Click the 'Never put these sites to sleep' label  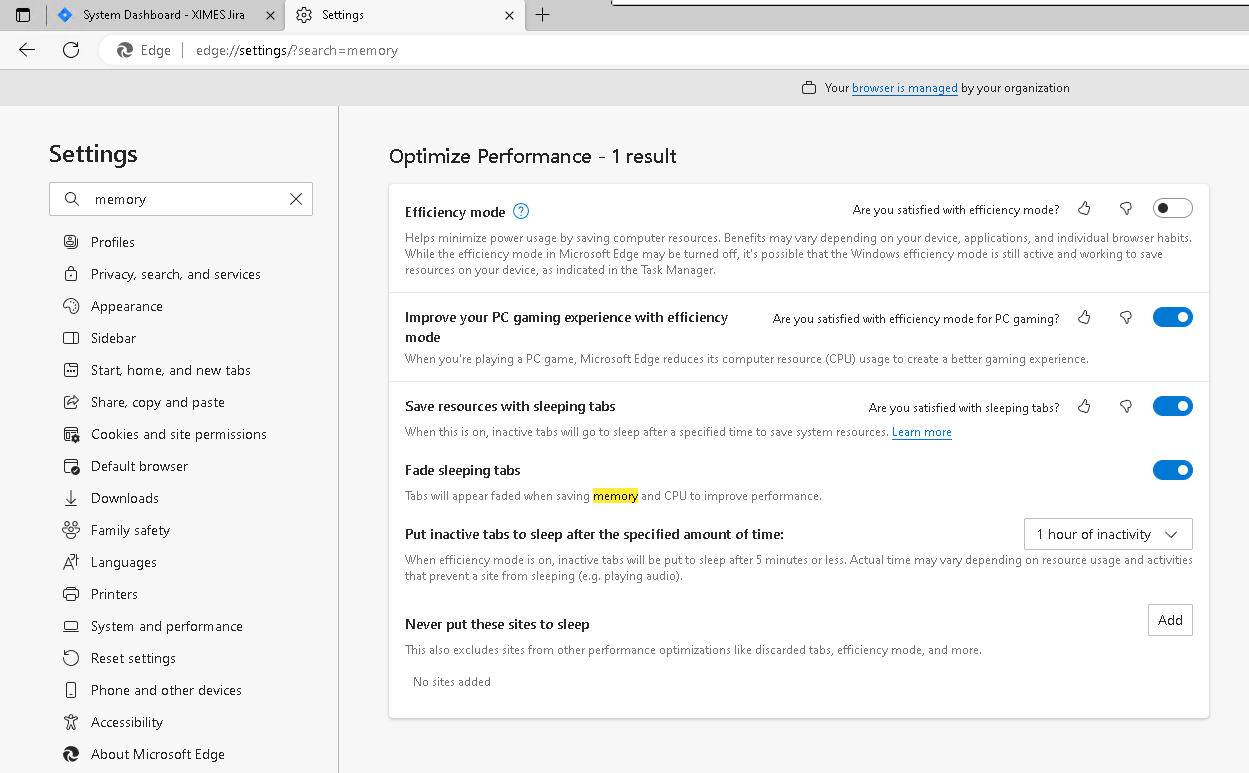(x=497, y=624)
